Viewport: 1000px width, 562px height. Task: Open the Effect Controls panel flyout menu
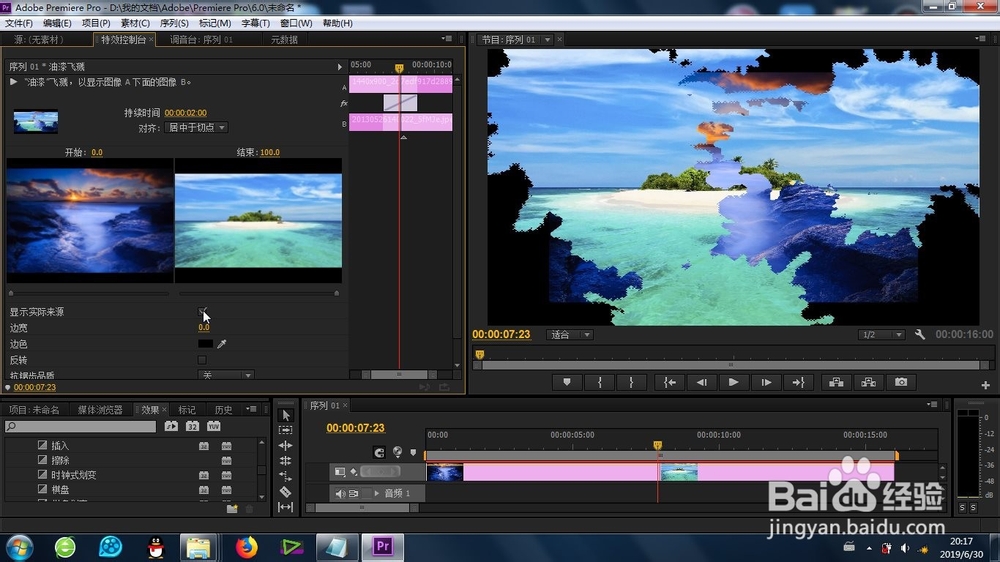(447, 39)
